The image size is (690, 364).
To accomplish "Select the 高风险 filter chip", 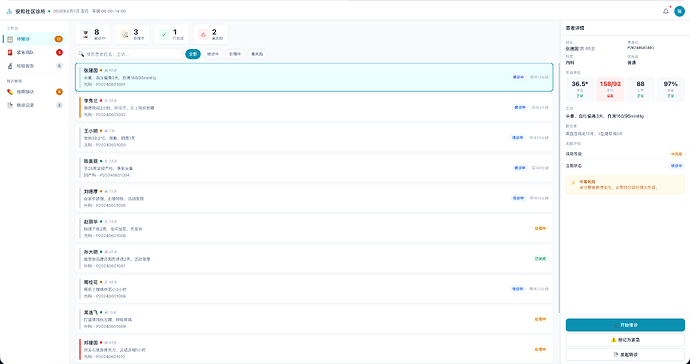I will pos(257,54).
